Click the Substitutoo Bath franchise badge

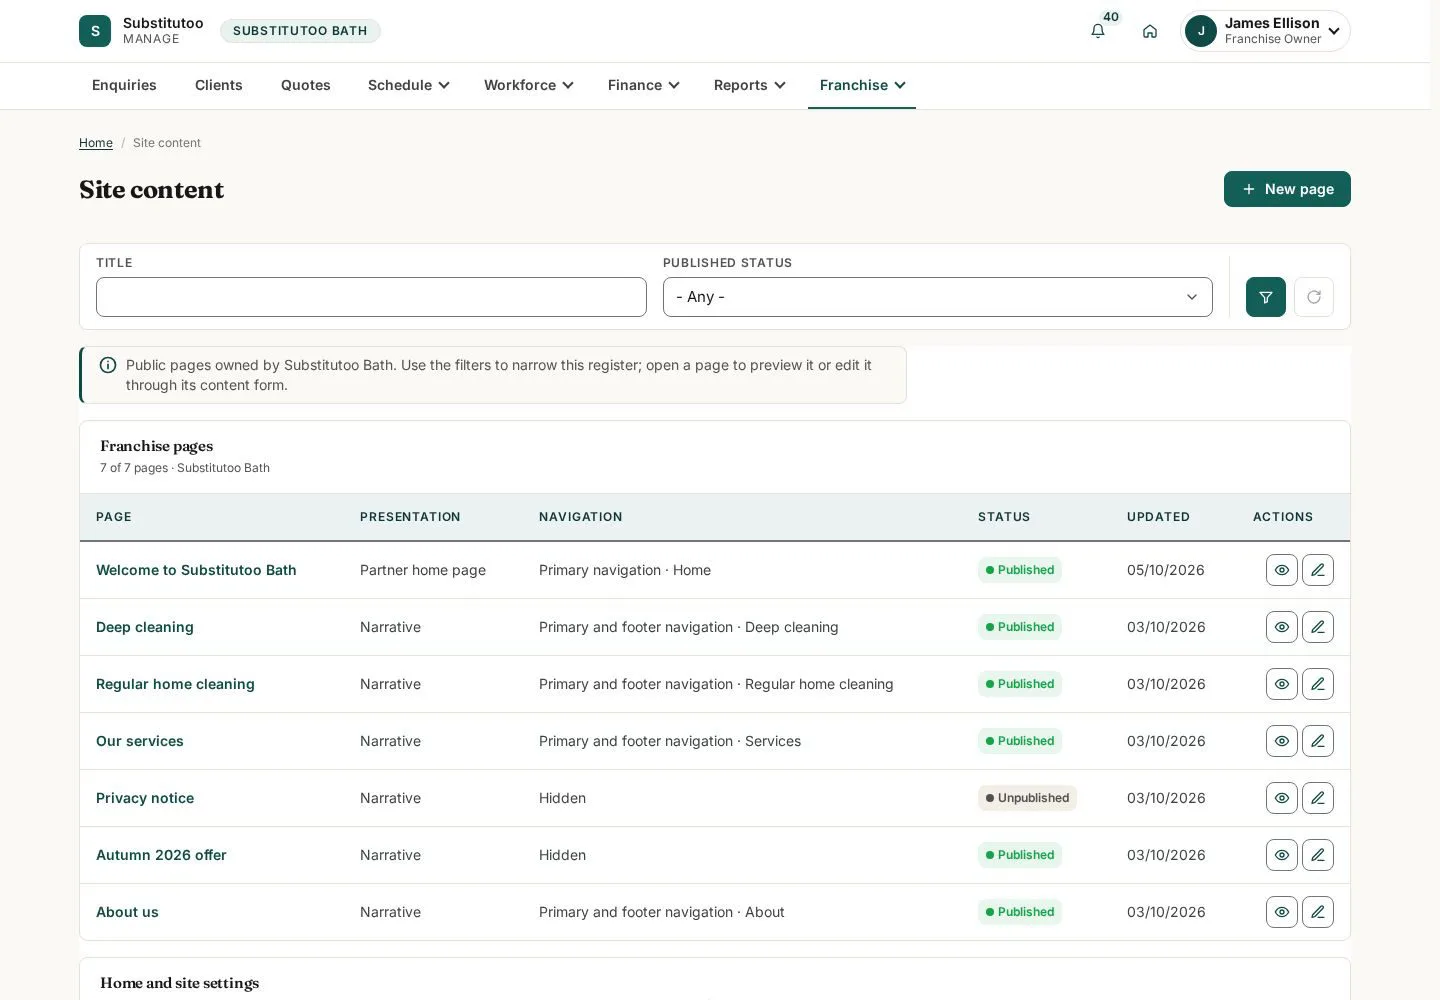pos(300,31)
